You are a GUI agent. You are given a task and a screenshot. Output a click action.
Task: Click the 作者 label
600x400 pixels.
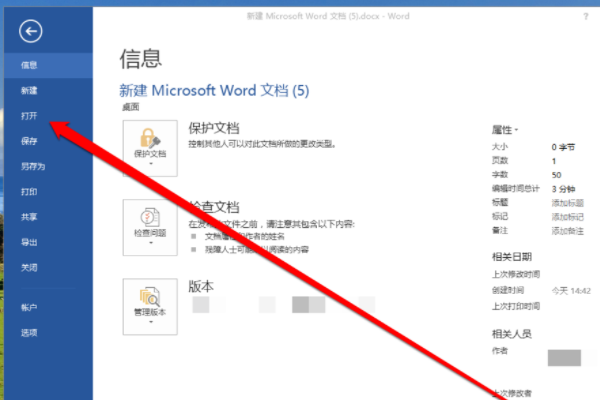[500, 351]
